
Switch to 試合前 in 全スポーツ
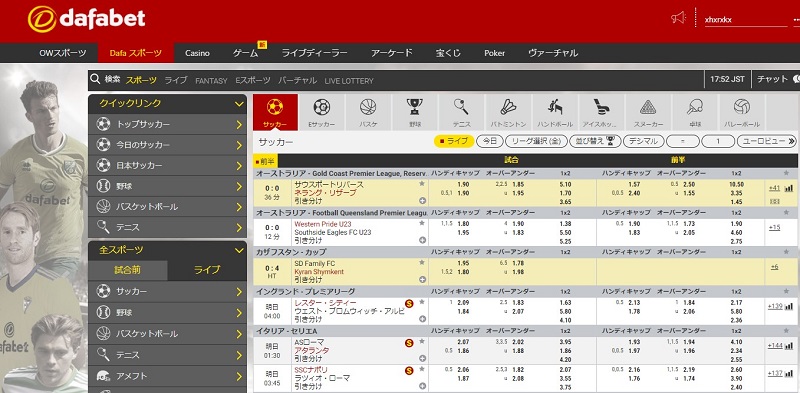pyautogui.click(x=128, y=270)
